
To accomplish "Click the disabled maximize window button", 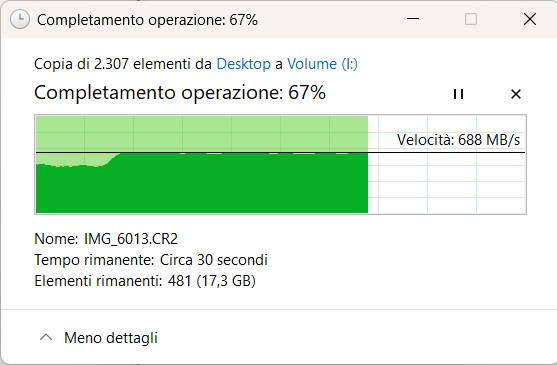I will coord(471,19).
